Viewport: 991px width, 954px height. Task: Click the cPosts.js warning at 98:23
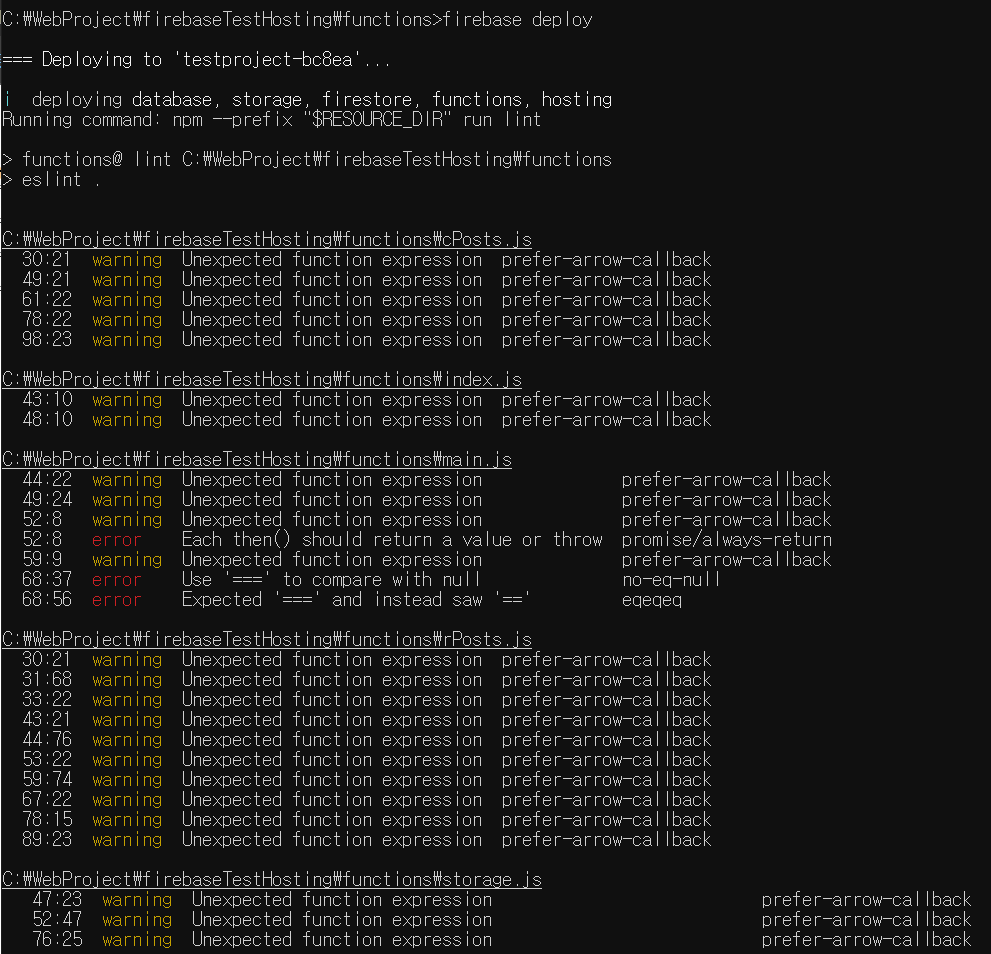tap(367, 339)
